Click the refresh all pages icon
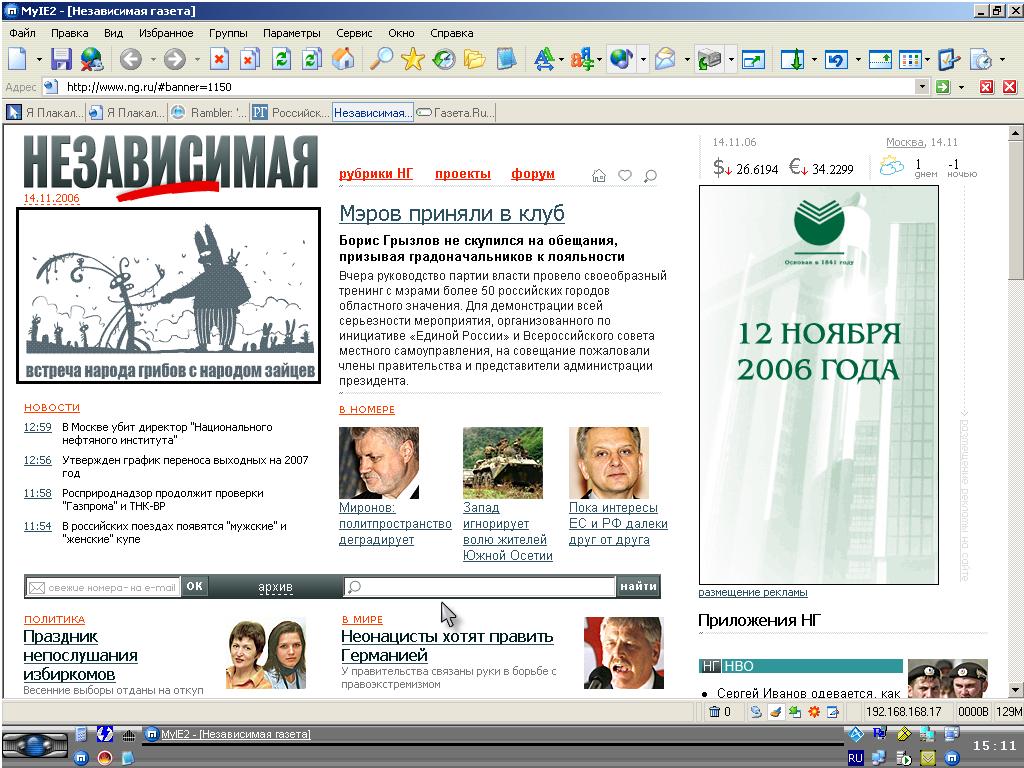Image resolution: width=1024 pixels, height=768 pixels. tap(312, 59)
